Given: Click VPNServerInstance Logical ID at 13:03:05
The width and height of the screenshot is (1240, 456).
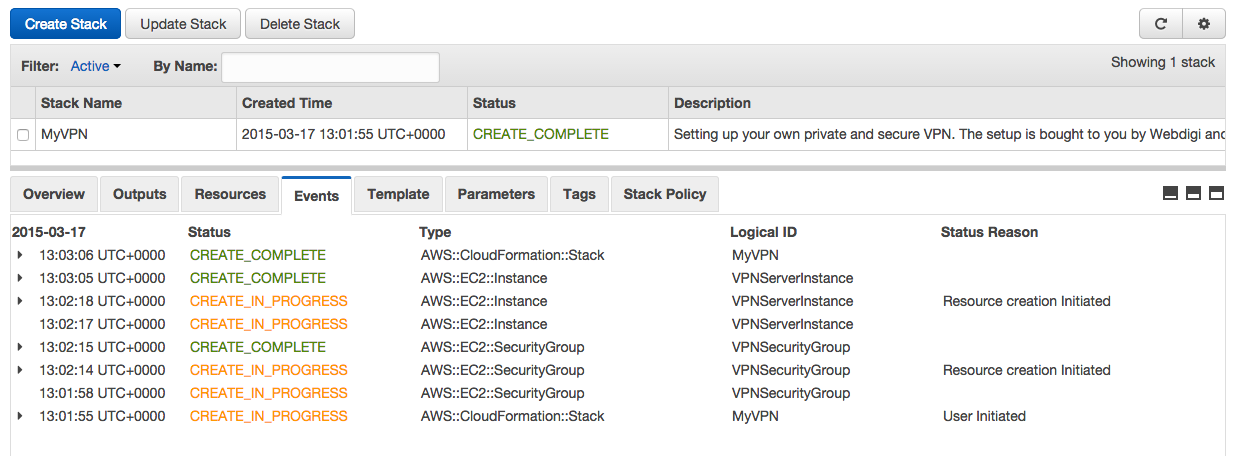Looking at the screenshot, I should click(x=793, y=278).
